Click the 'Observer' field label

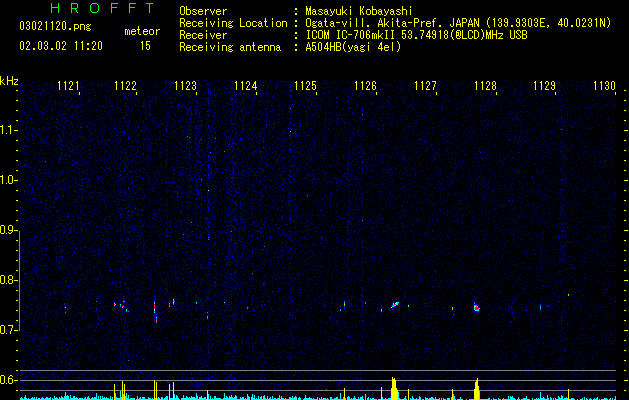[203, 11]
